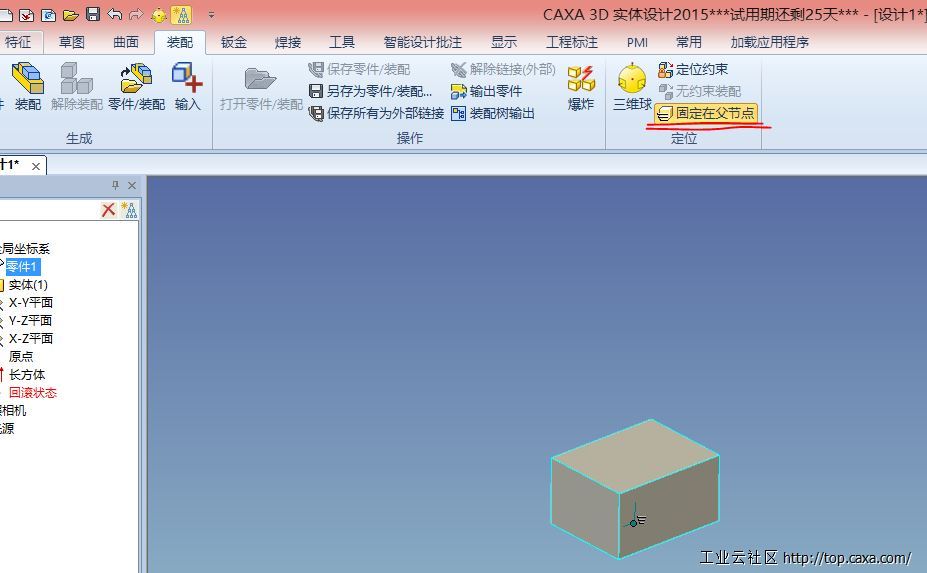Image resolution: width=927 pixels, height=573 pixels.
Task: Switch to the 装配 ribbon tab
Action: (180, 42)
